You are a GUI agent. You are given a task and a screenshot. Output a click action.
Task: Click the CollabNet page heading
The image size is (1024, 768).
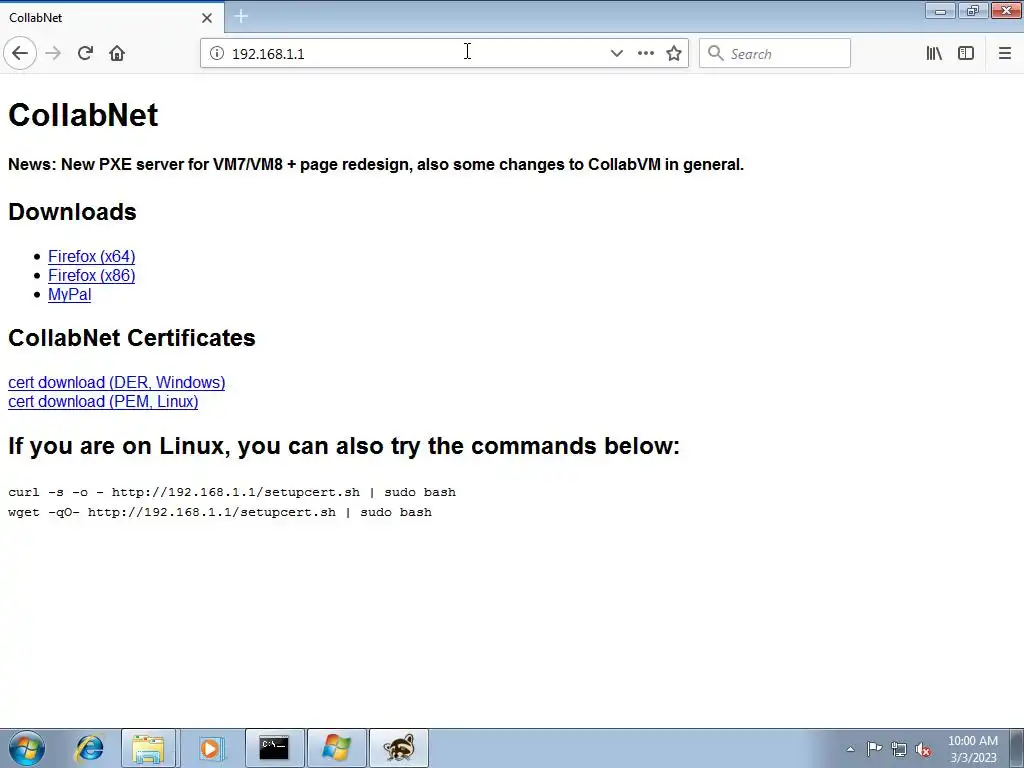point(83,115)
